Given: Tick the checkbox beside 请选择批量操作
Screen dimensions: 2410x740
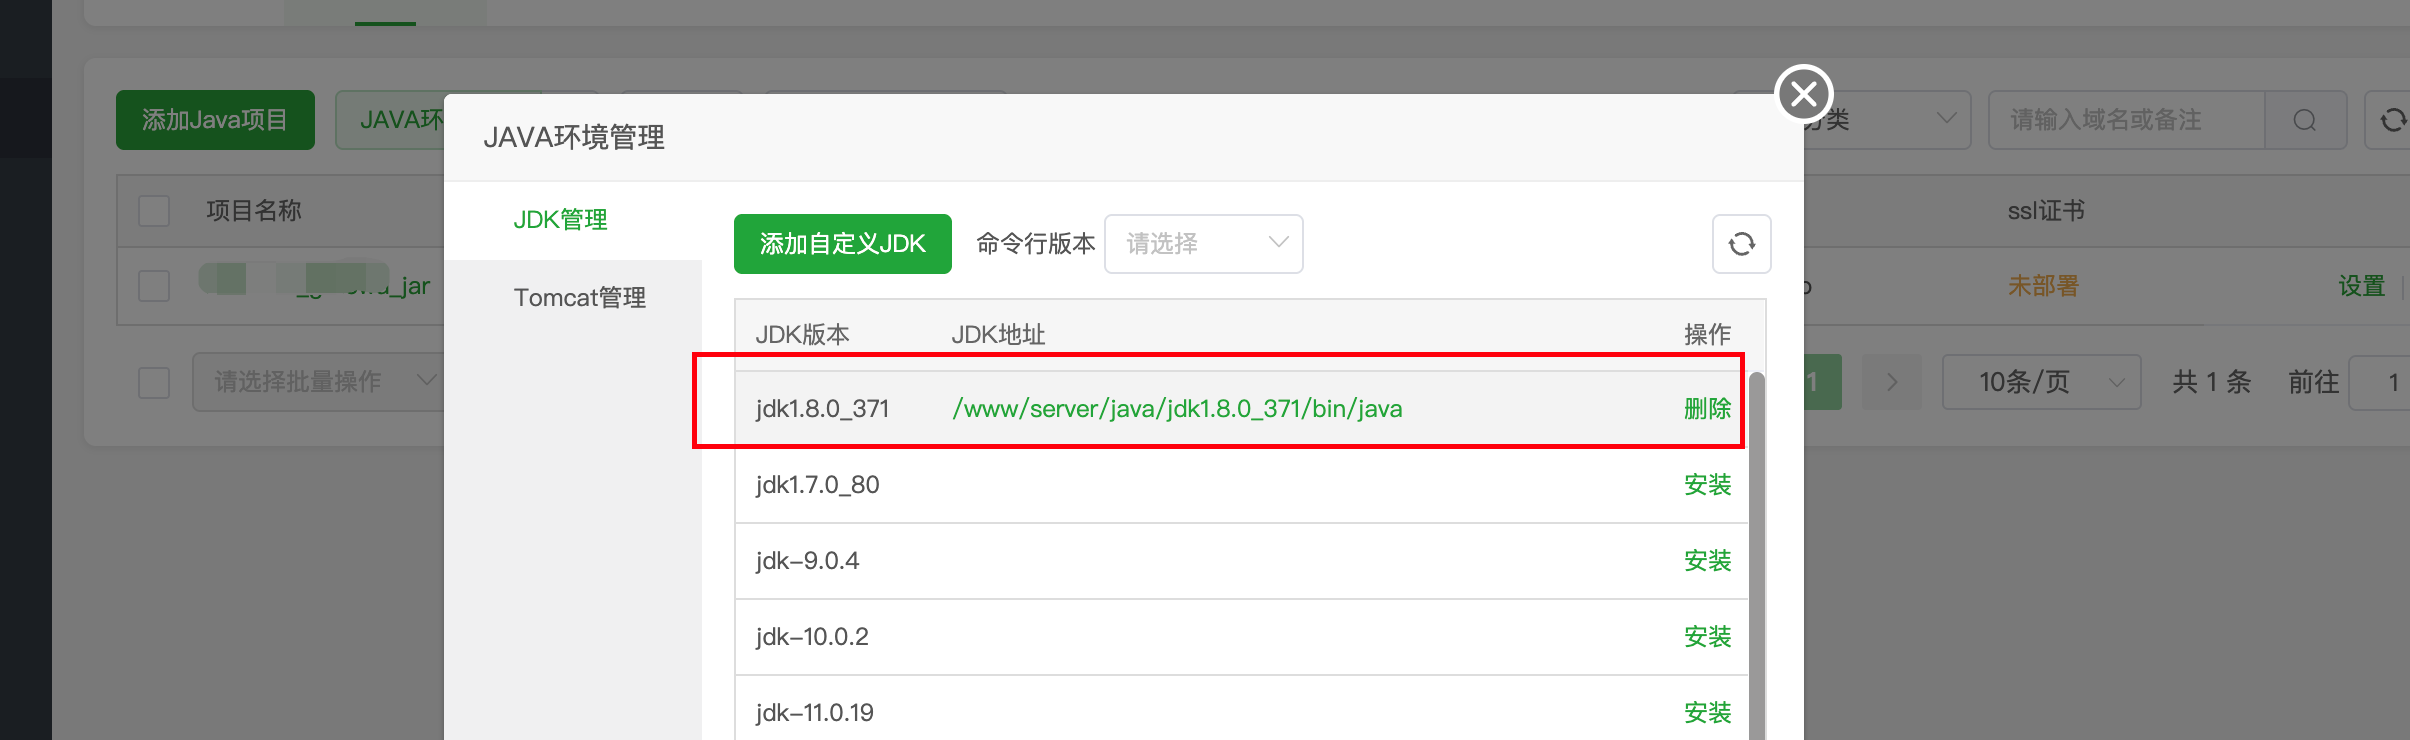Looking at the screenshot, I should pos(154,382).
